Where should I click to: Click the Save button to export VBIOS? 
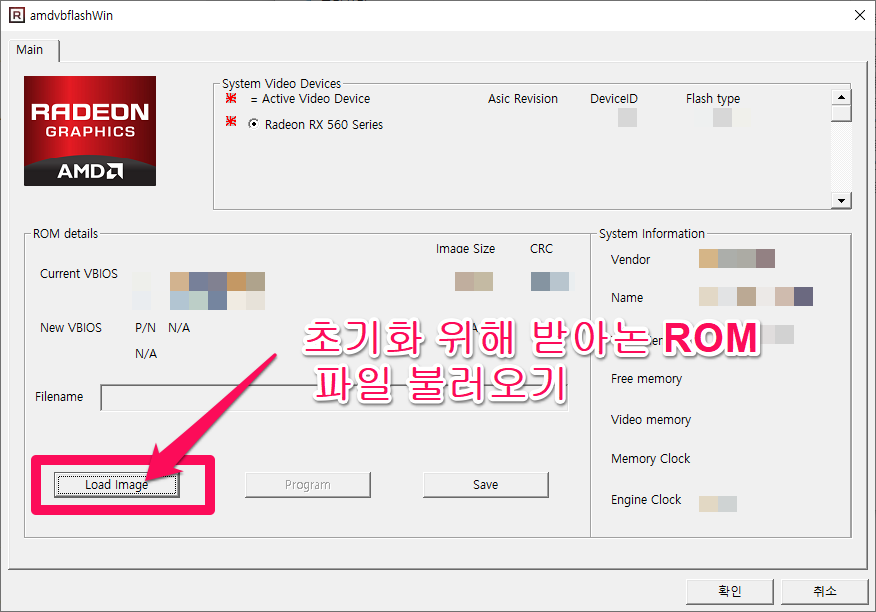(x=485, y=484)
